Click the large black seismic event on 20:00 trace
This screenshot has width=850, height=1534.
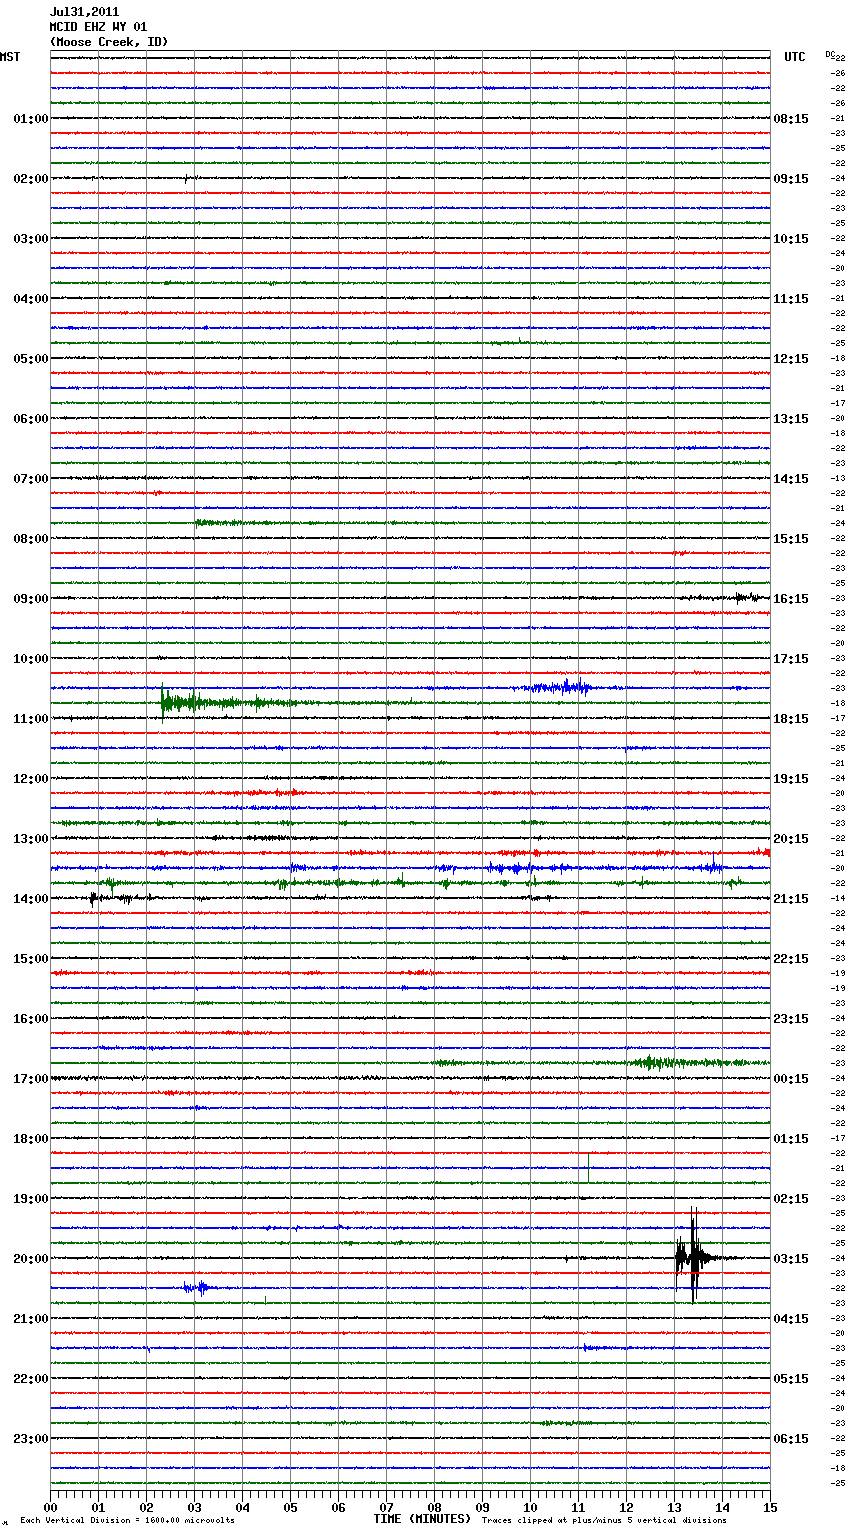tap(694, 1257)
